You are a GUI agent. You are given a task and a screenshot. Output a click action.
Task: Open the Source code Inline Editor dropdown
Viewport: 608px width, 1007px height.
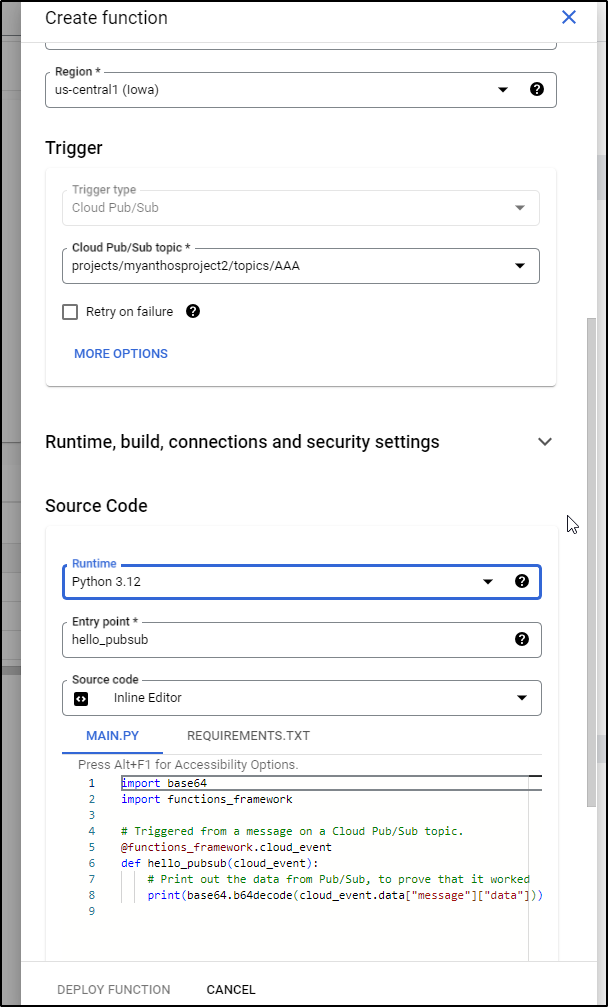pyautogui.click(x=302, y=698)
